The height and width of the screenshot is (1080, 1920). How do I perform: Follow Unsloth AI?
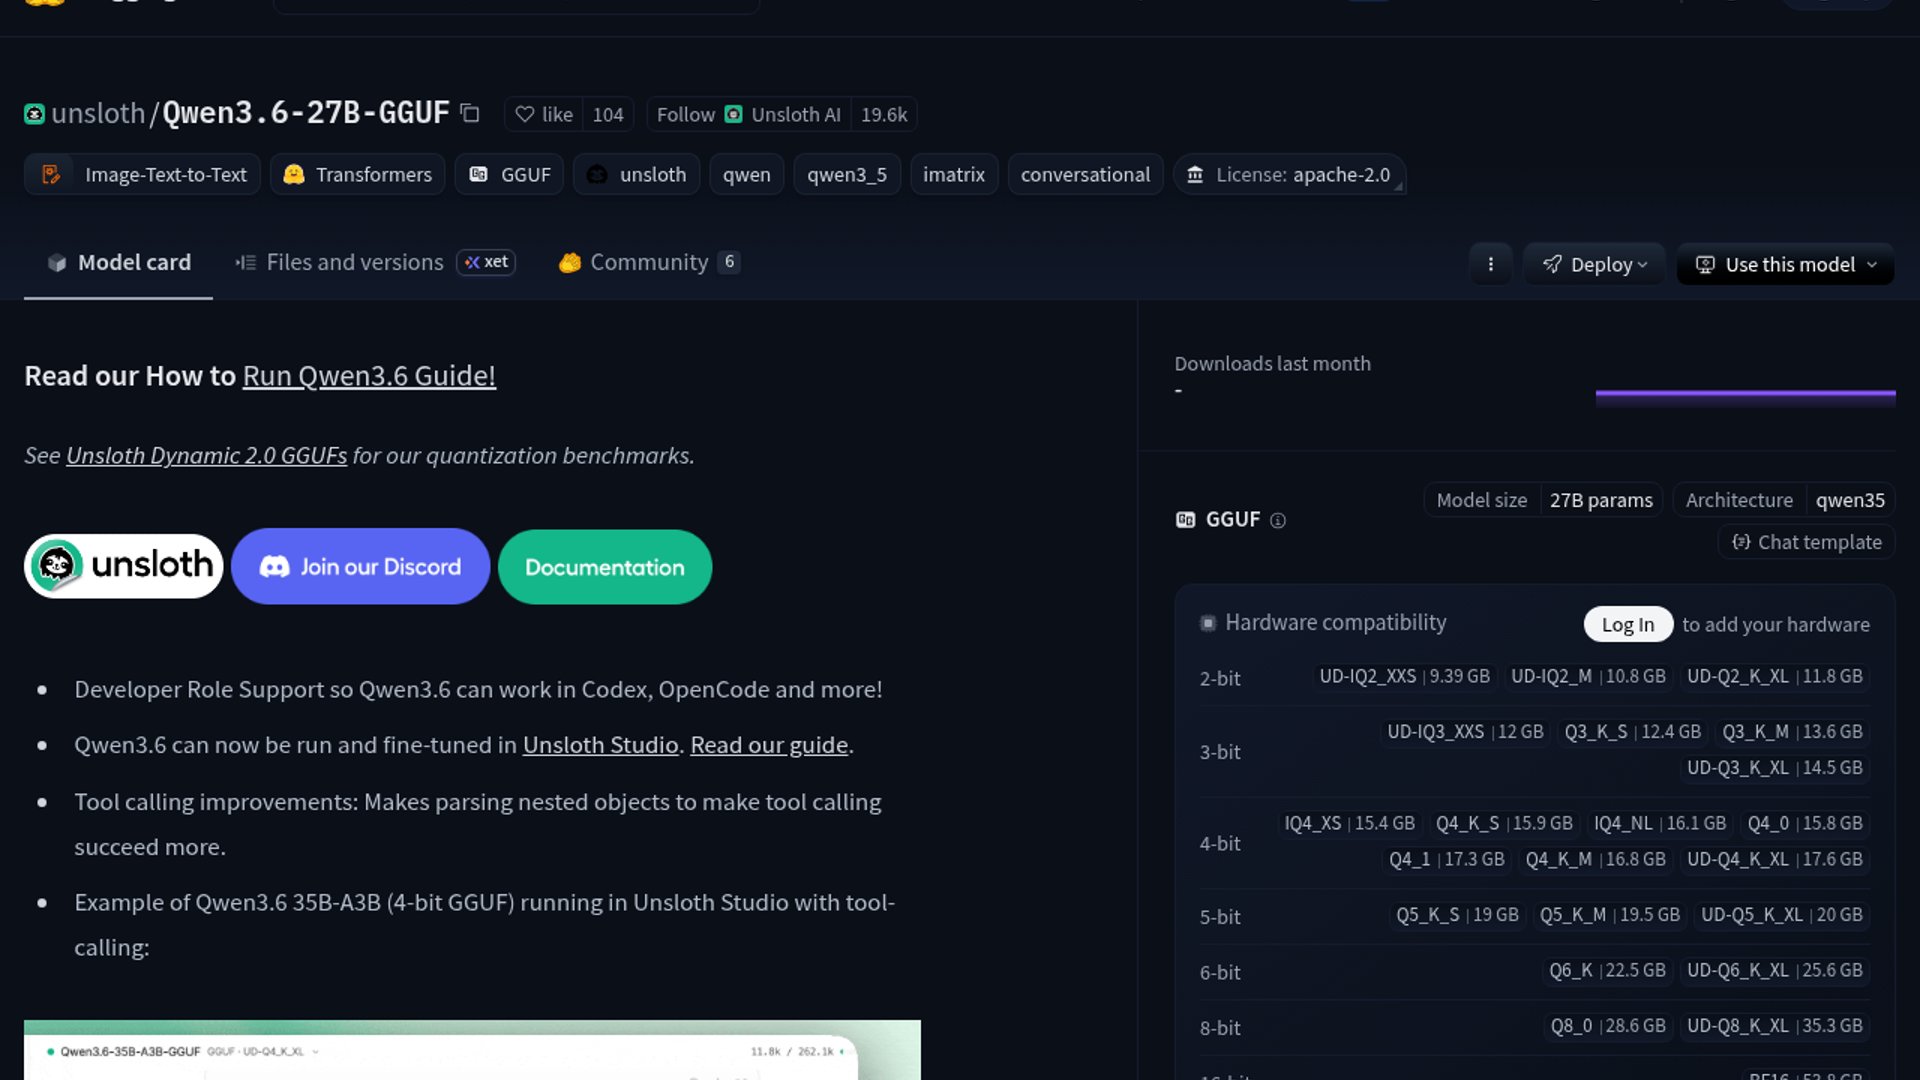[x=685, y=115]
